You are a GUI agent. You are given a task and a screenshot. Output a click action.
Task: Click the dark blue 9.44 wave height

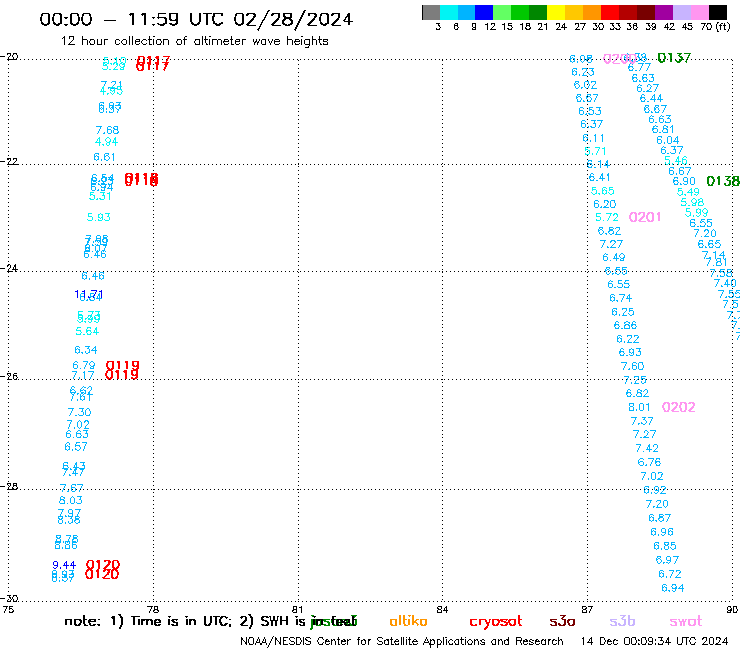64,565
